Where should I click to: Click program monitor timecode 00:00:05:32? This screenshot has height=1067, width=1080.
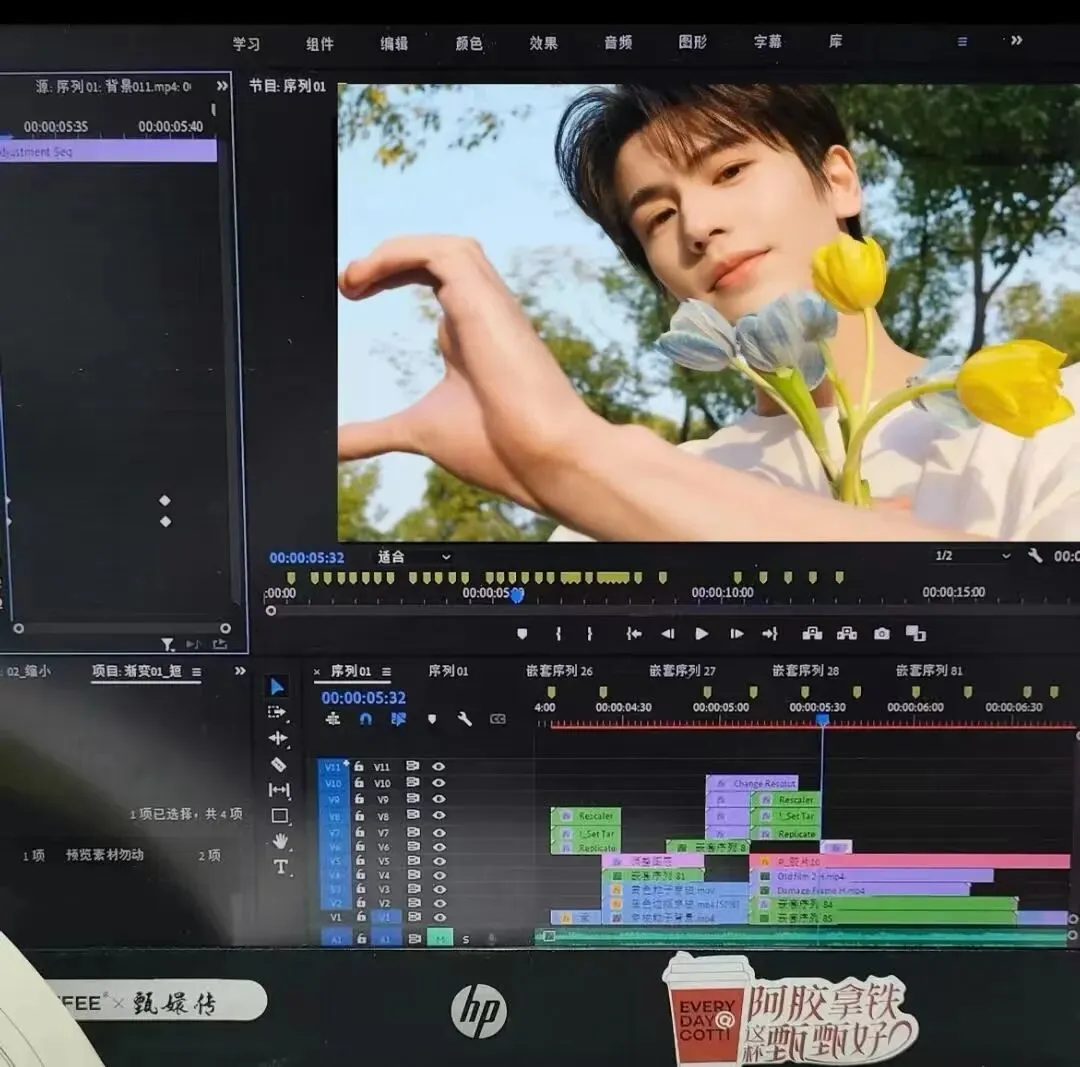tap(307, 557)
